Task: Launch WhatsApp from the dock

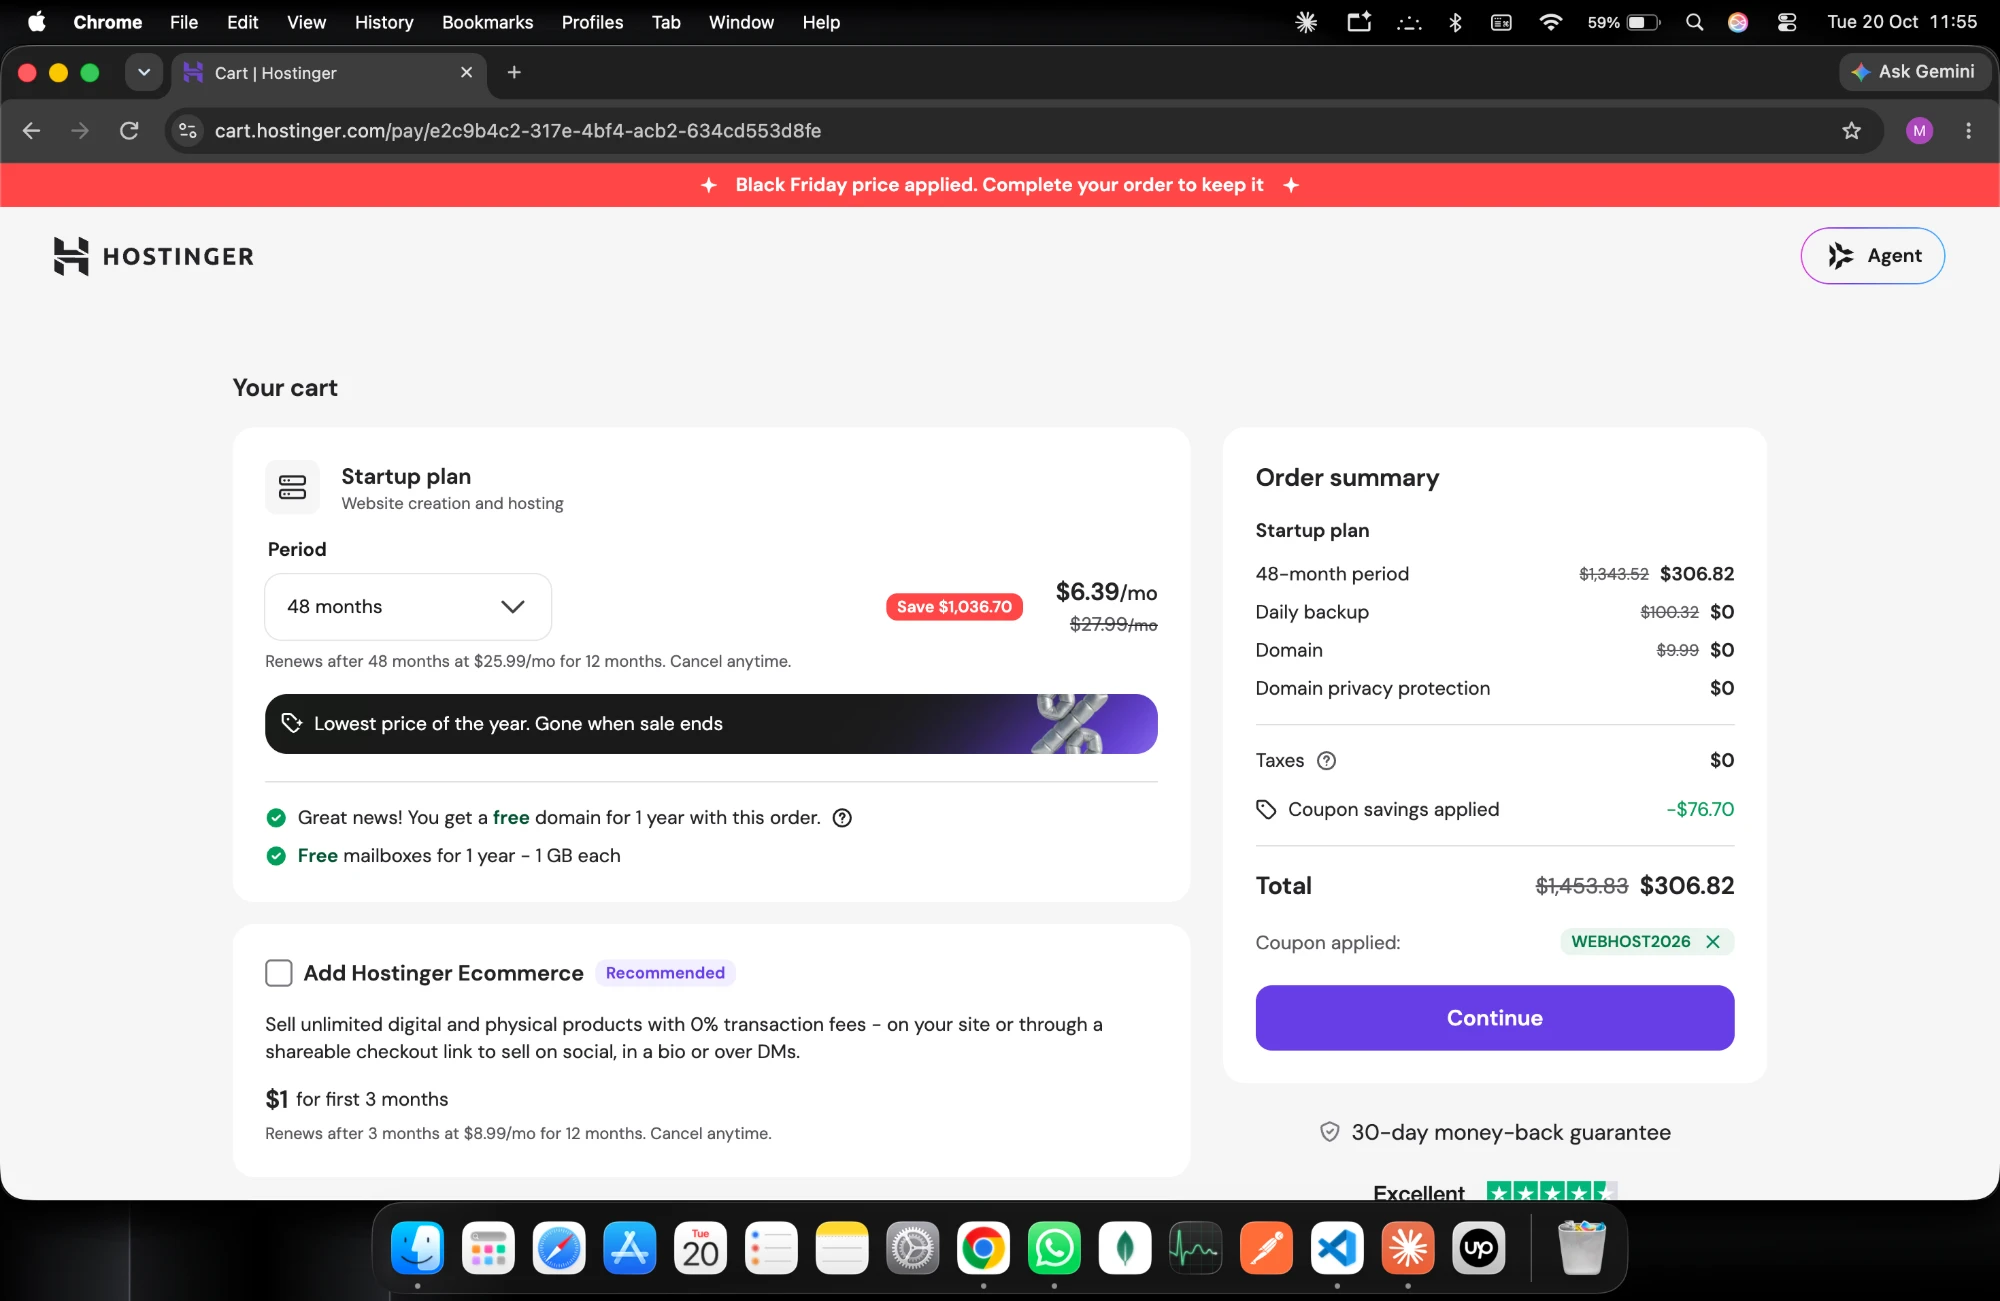Action: click(x=1054, y=1248)
